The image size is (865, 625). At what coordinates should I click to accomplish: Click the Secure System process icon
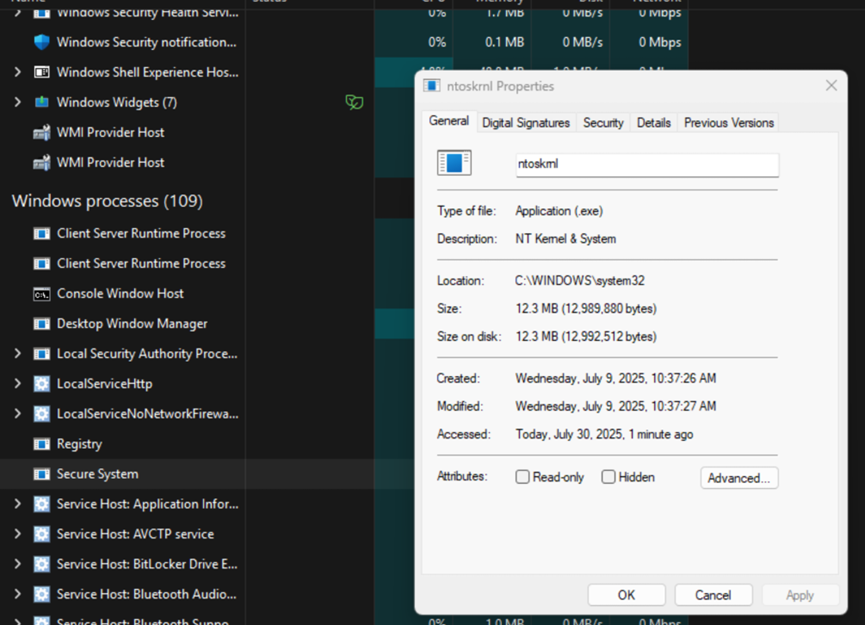pyautogui.click(x=41, y=474)
